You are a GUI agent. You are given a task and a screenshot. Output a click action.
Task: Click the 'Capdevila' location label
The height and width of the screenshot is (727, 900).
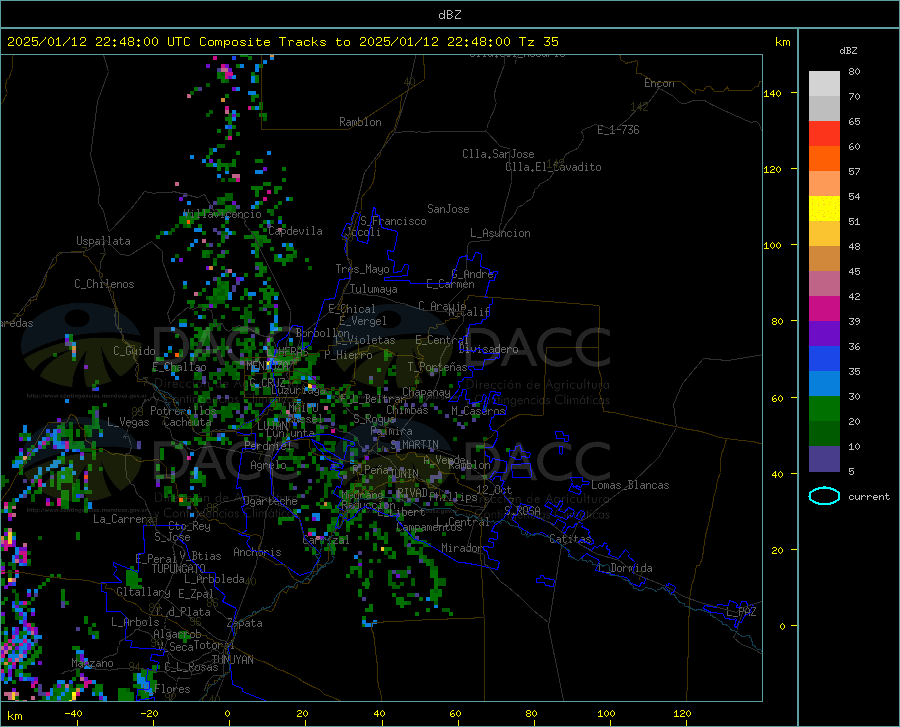click(x=295, y=231)
